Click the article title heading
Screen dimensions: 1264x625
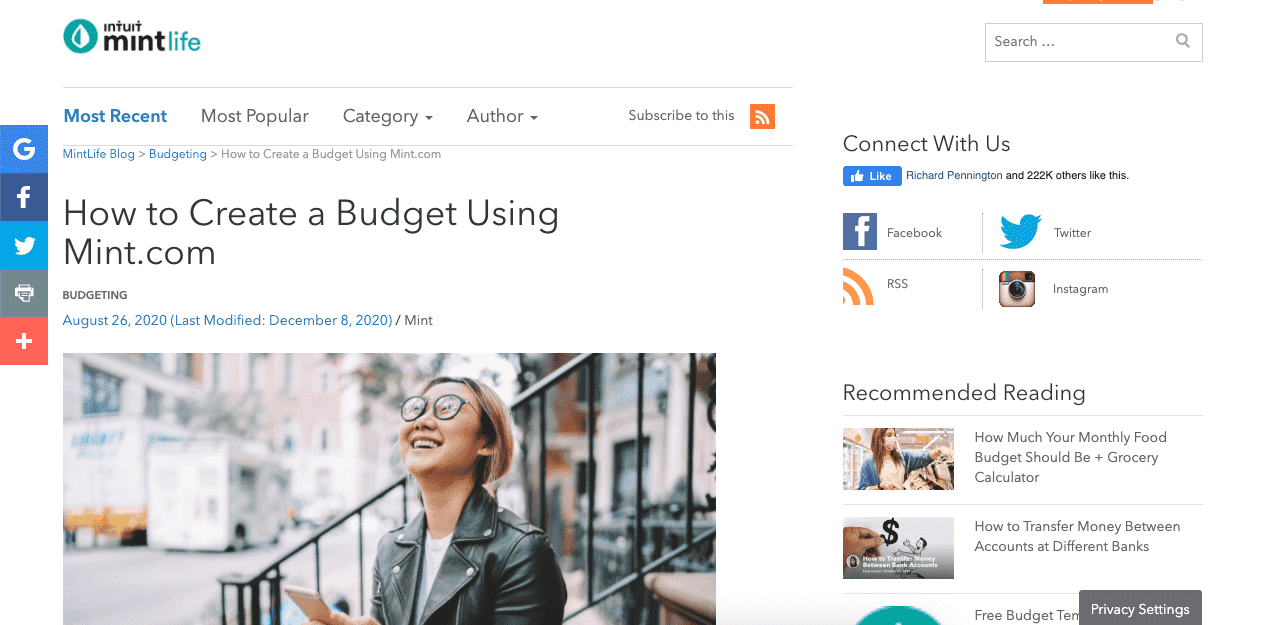tap(311, 232)
